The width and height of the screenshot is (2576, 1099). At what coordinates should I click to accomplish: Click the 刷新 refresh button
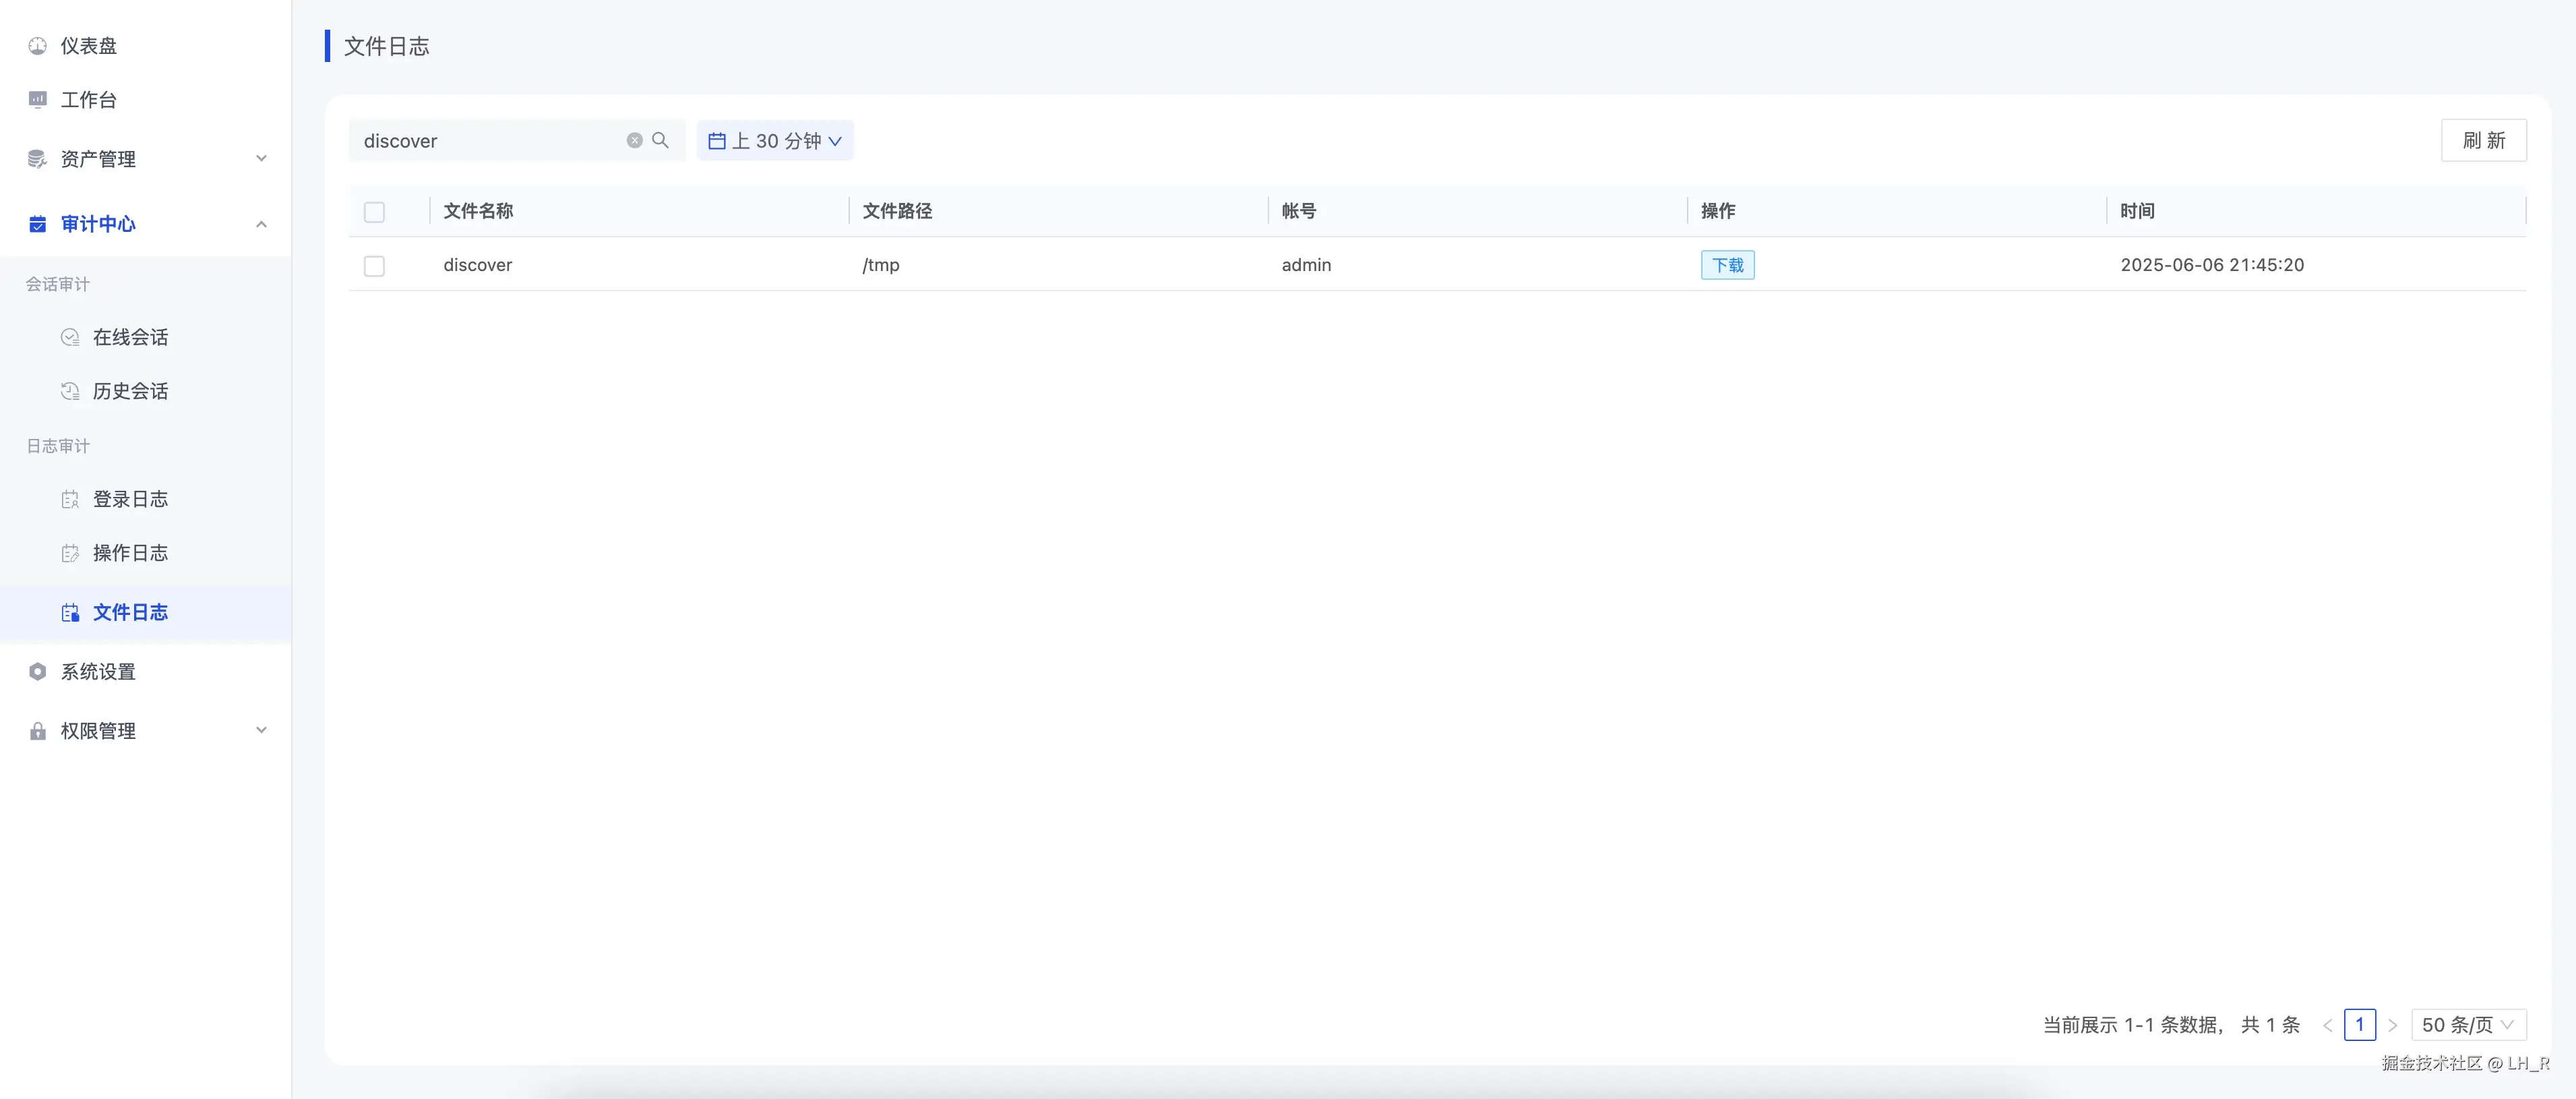coord(2483,141)
